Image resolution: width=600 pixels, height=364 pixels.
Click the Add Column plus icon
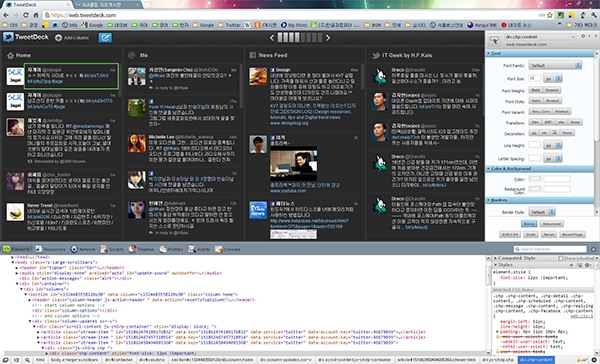click(59, 38)
